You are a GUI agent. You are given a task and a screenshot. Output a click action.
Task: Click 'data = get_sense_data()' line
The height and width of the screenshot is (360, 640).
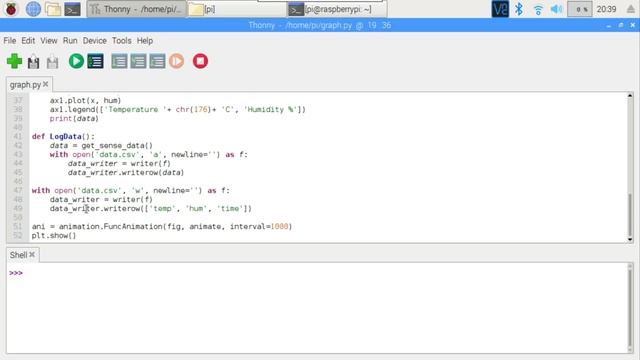101,145
